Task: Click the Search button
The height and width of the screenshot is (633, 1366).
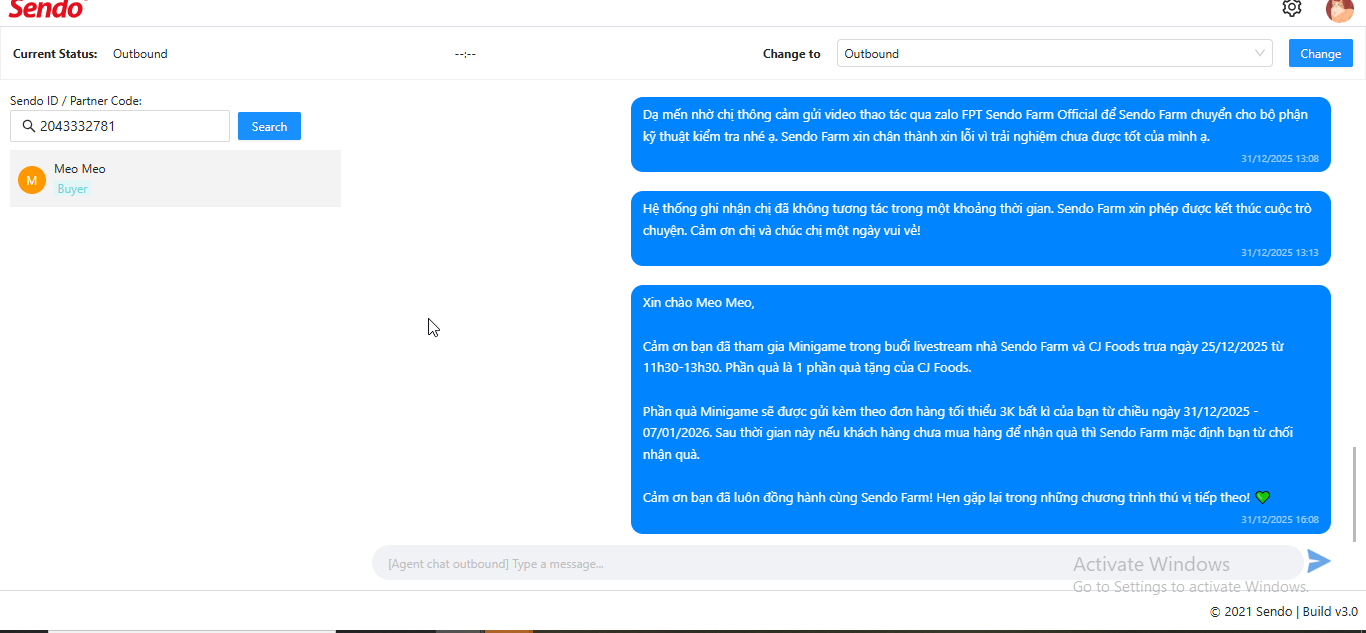Action: point(269,126)
